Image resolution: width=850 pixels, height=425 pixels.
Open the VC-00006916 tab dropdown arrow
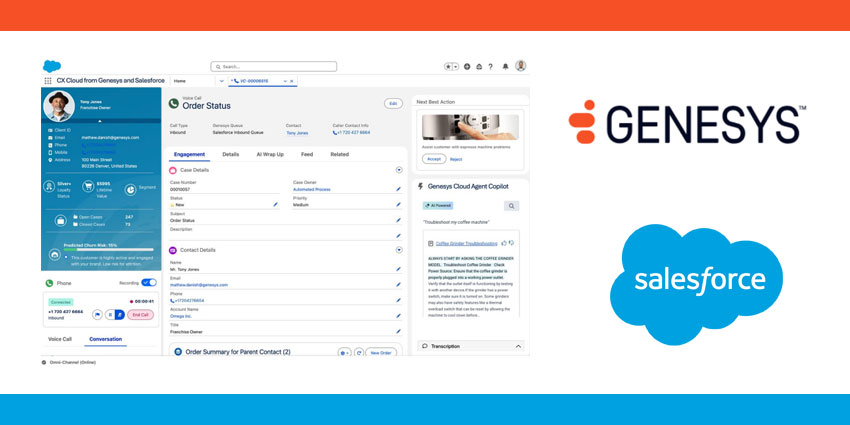point(285,81)
